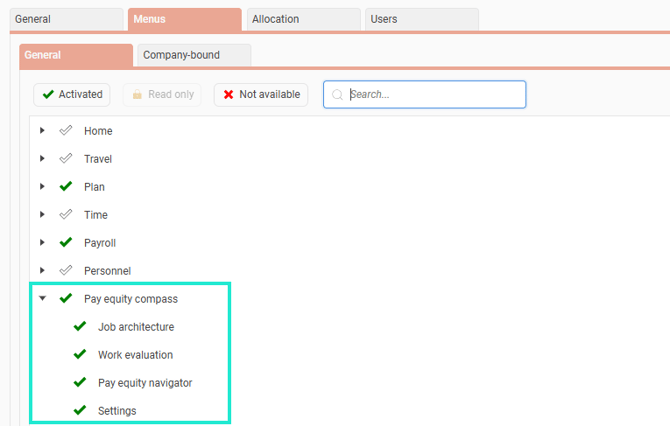Collapse the Pay equity compass node
670x426 pixels.
tap(42, 298)
